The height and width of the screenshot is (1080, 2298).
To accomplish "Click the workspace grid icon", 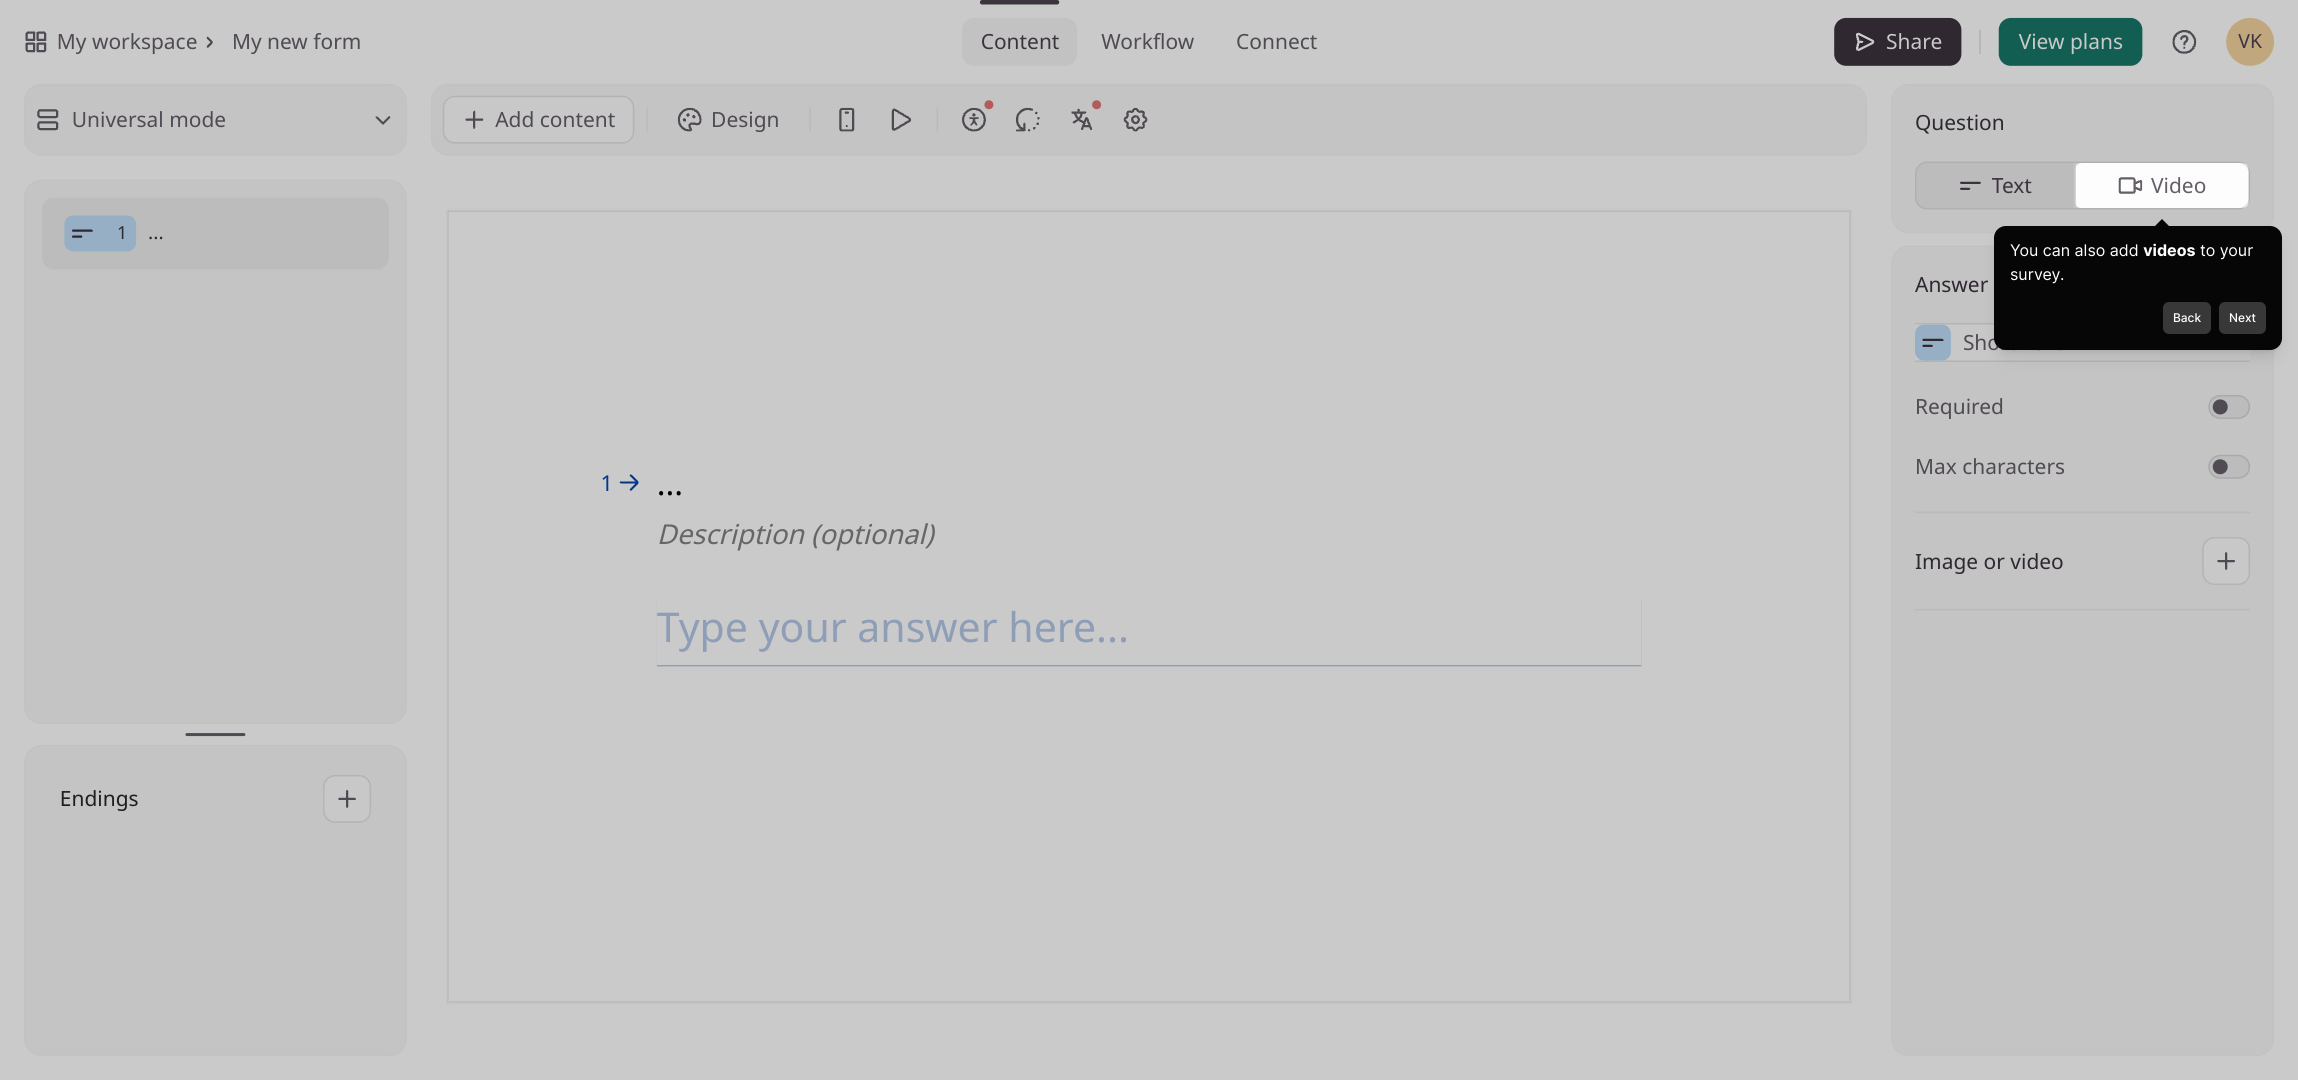I will coord(35,42).
